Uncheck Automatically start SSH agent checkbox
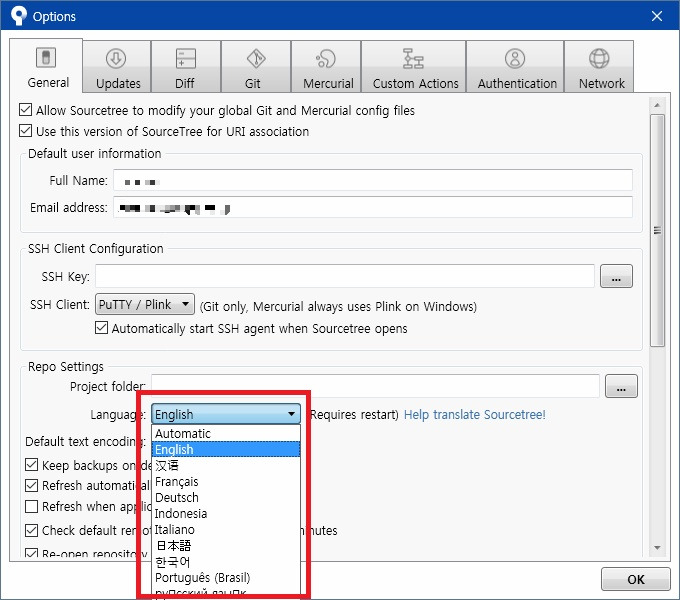 pos(101,327)
